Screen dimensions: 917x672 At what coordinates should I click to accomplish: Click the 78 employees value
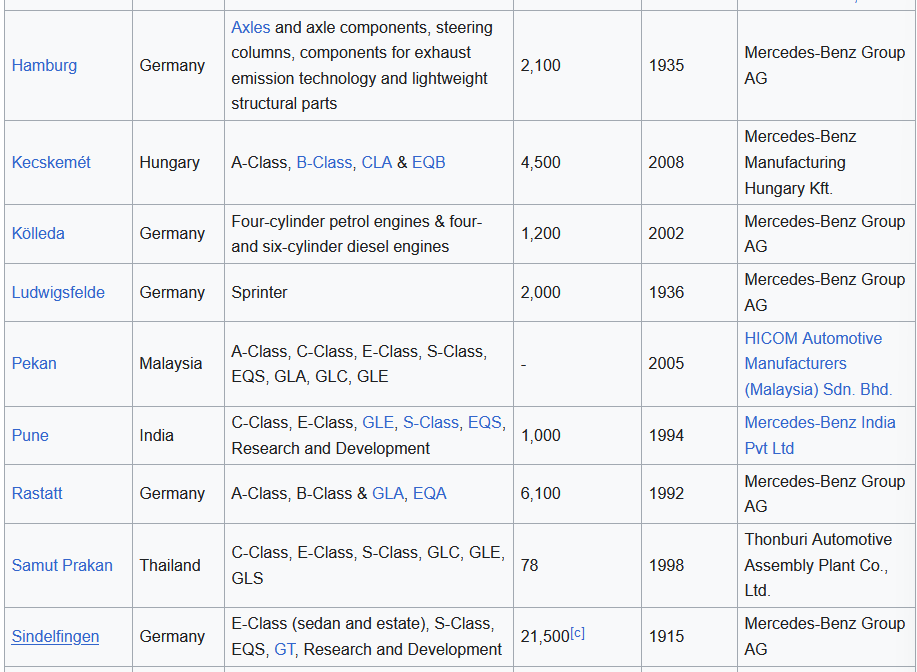(529, 565)
